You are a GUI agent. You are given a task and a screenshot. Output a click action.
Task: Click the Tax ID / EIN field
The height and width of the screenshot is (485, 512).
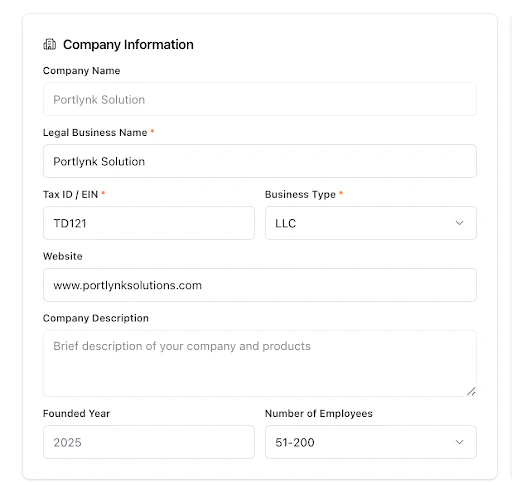pos(149,223)
